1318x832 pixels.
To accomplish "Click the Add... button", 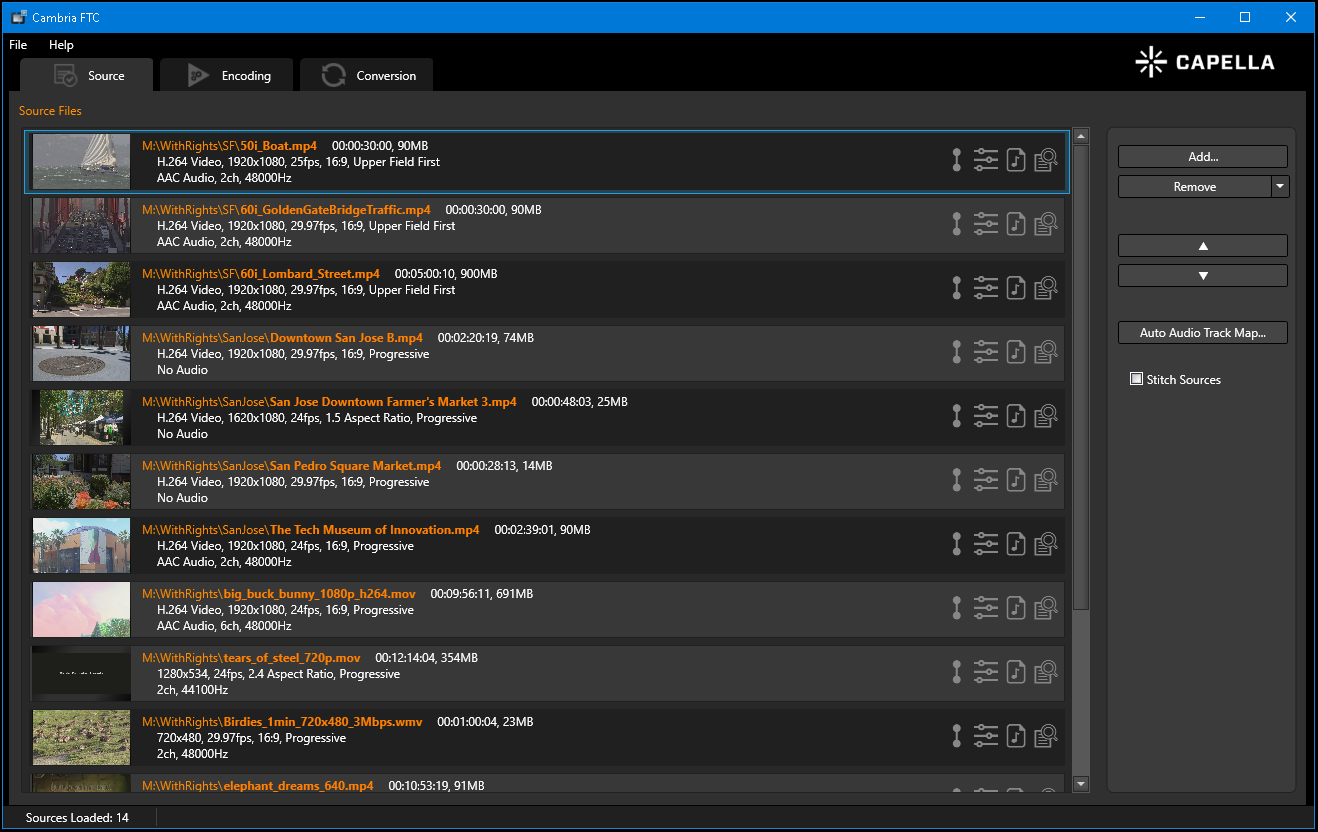I will point(1202,157).
